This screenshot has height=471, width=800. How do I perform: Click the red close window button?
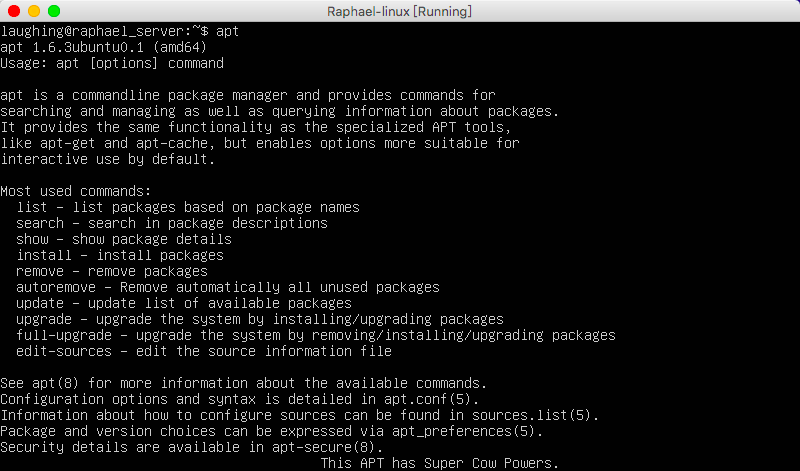pos(13,11)
